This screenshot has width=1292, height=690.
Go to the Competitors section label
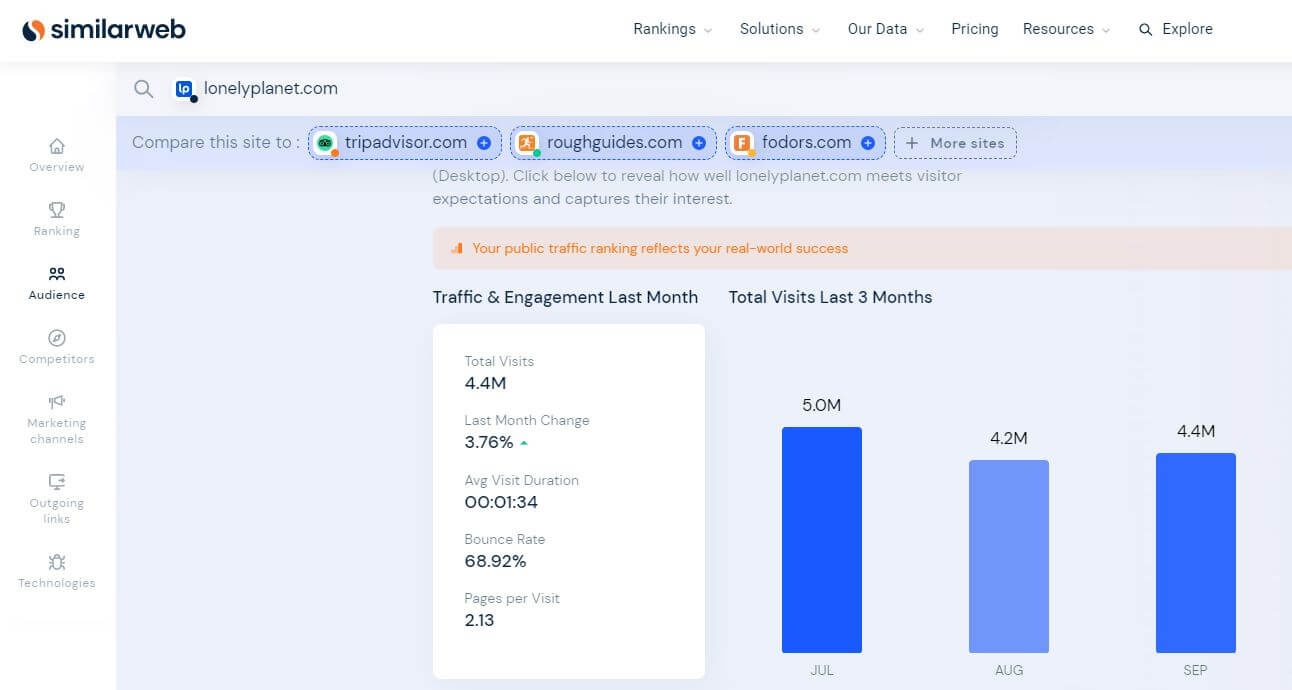pyautogui.click(x=57, y=359)
